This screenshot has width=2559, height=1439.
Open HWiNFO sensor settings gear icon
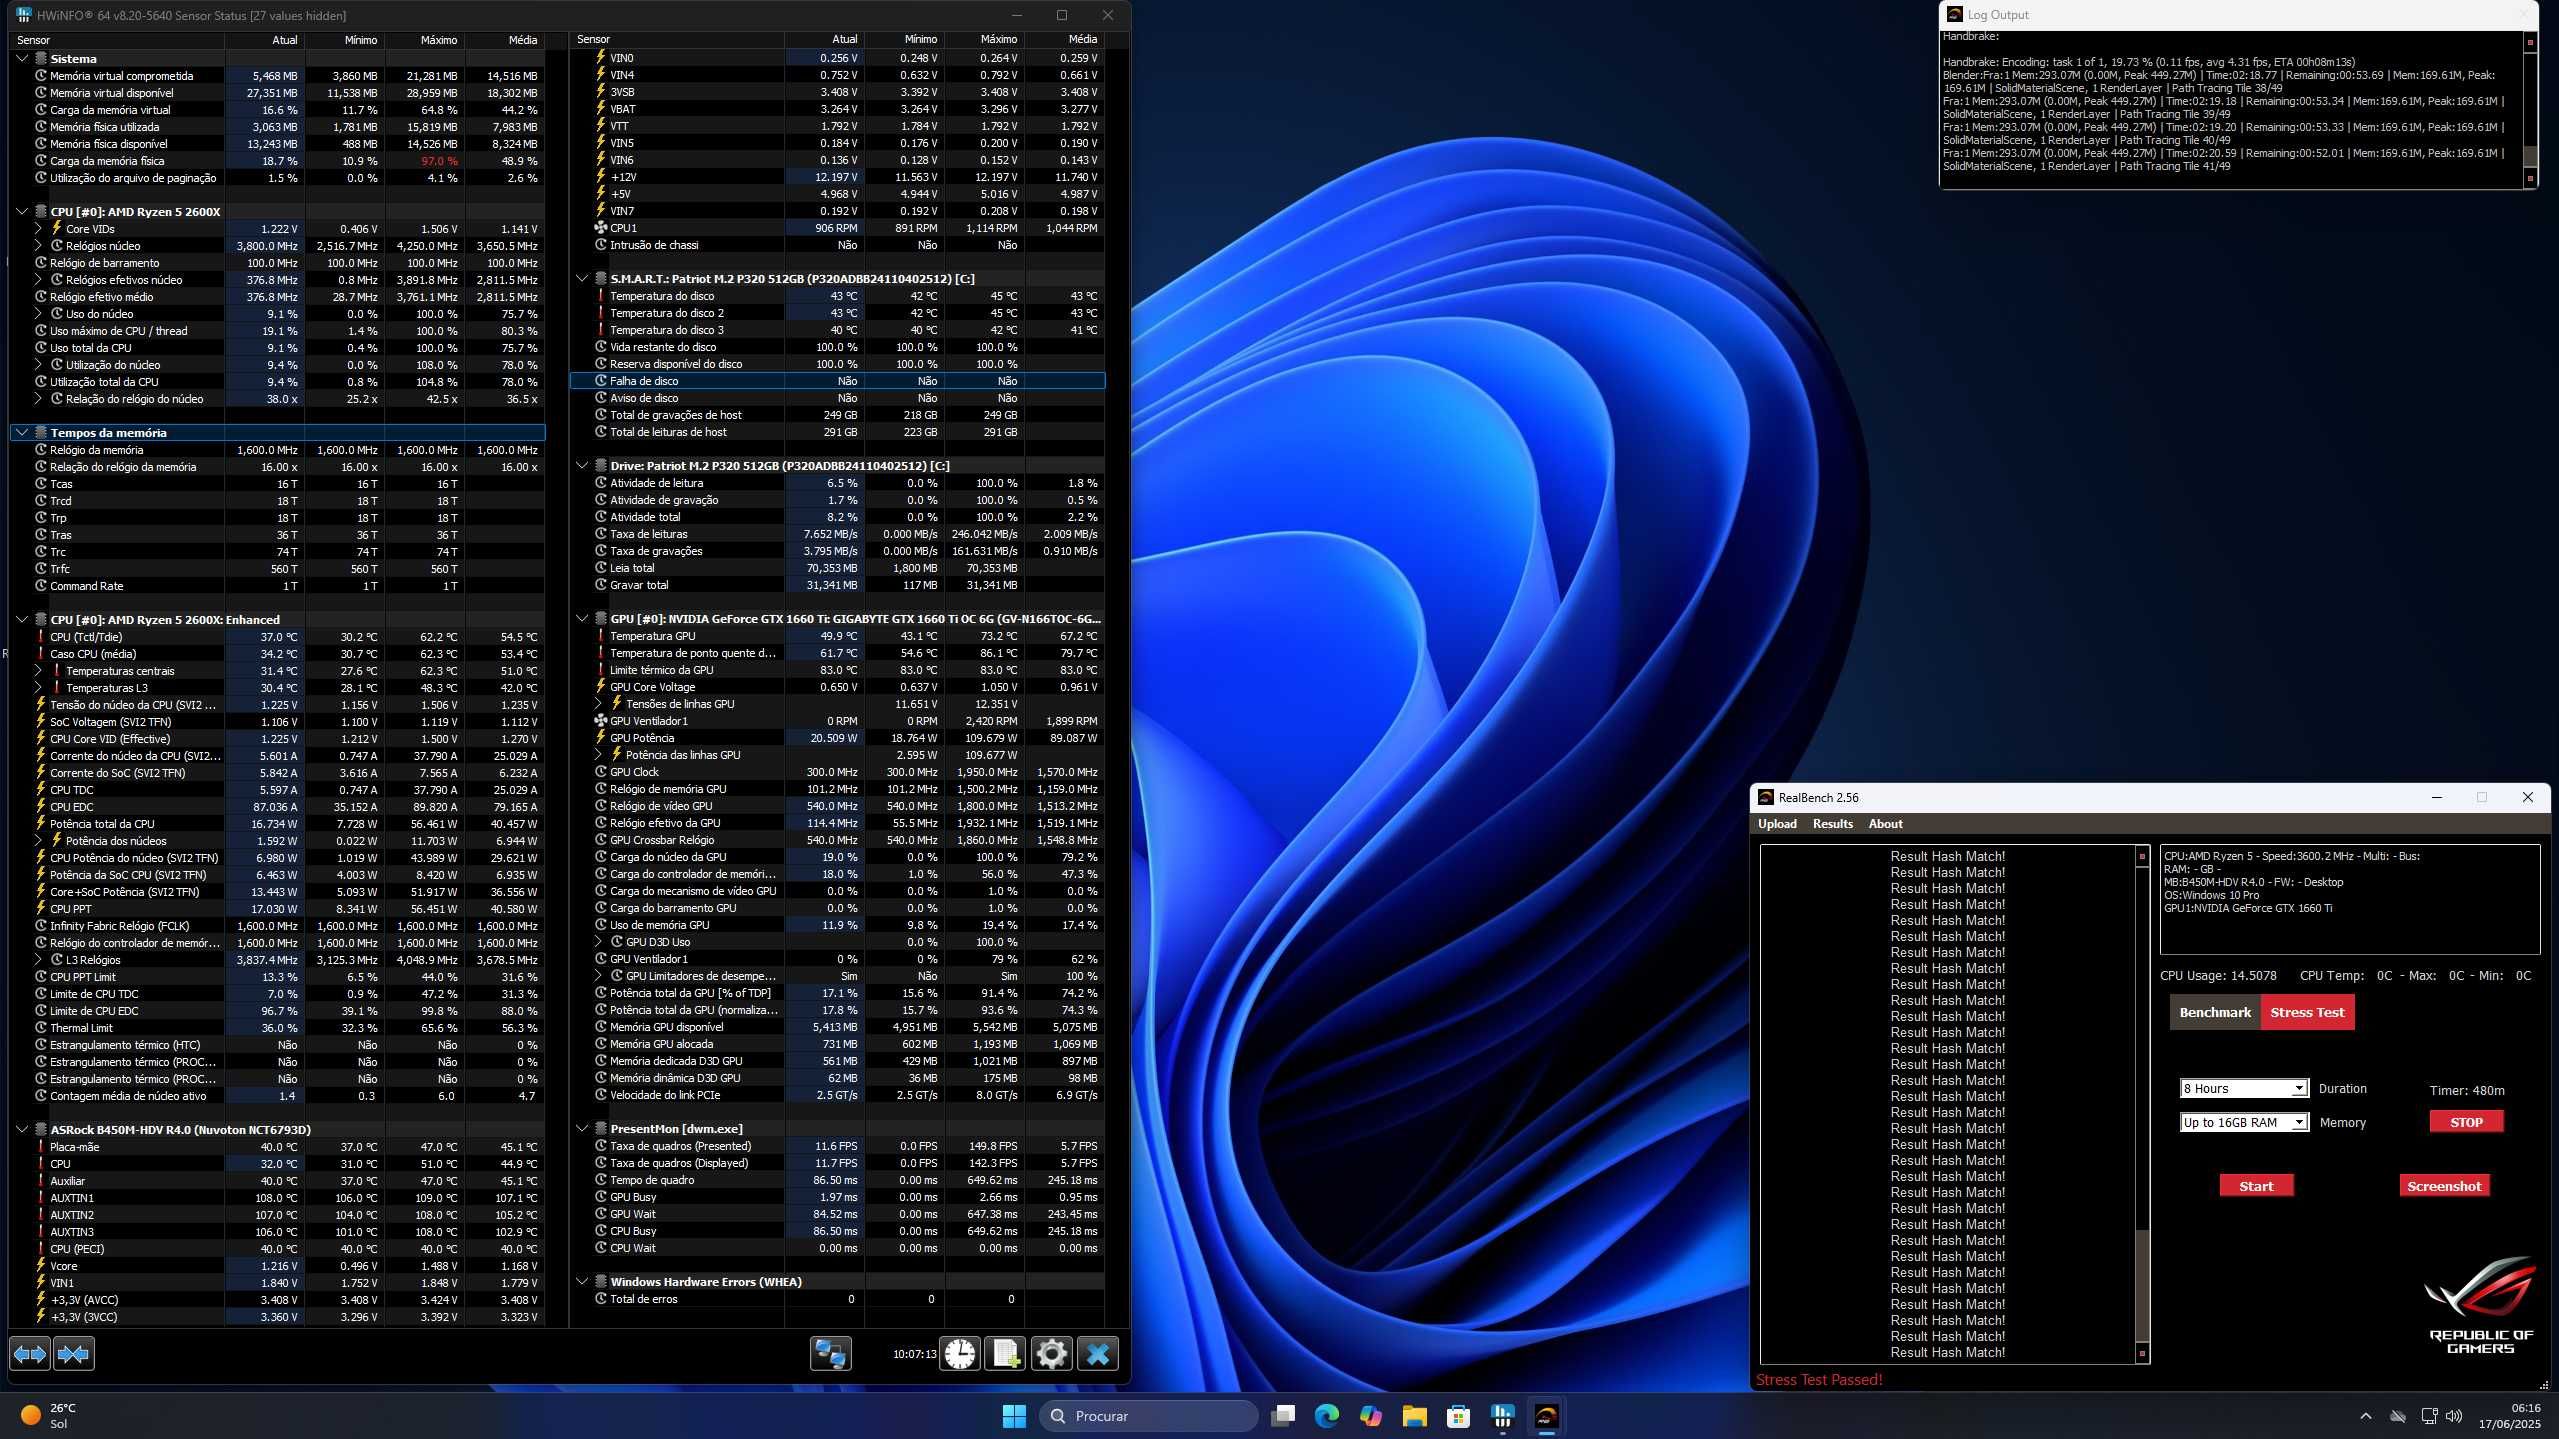[x=1051, y=1354]
